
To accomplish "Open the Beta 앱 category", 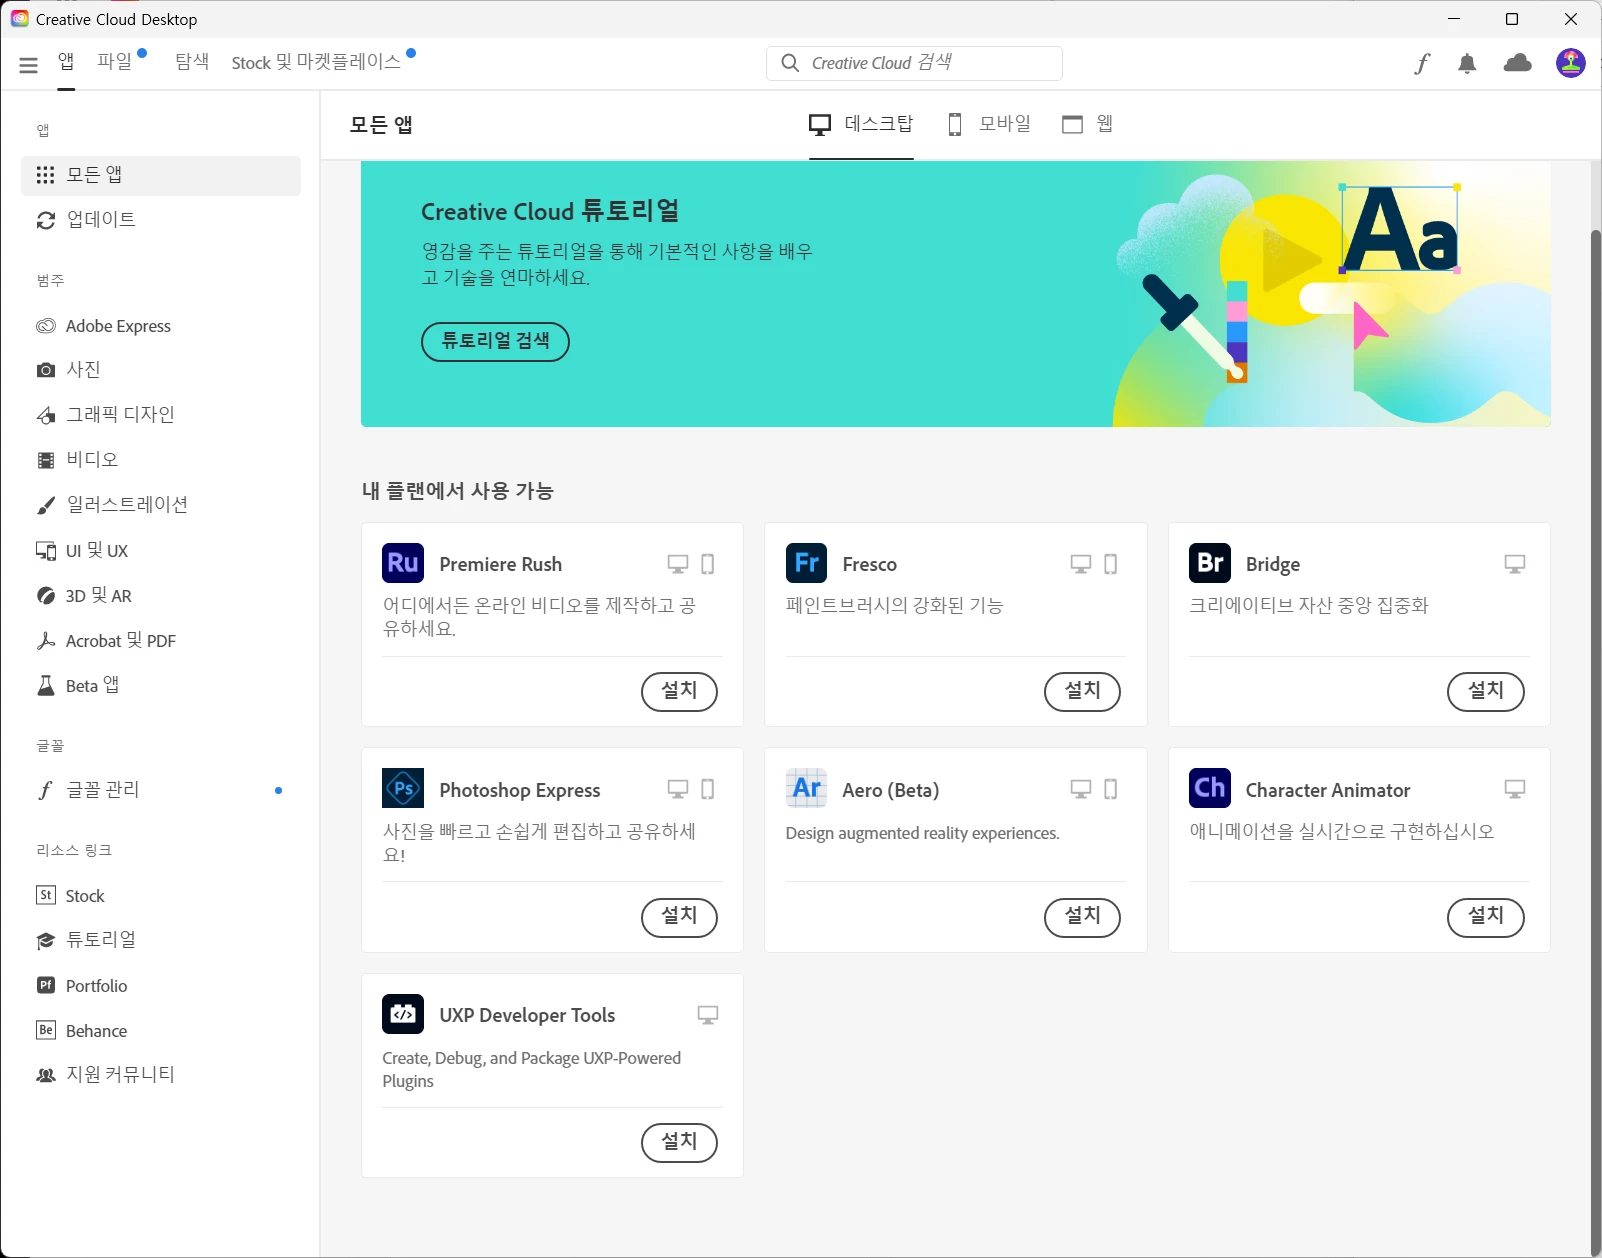I will click(161, 686).
